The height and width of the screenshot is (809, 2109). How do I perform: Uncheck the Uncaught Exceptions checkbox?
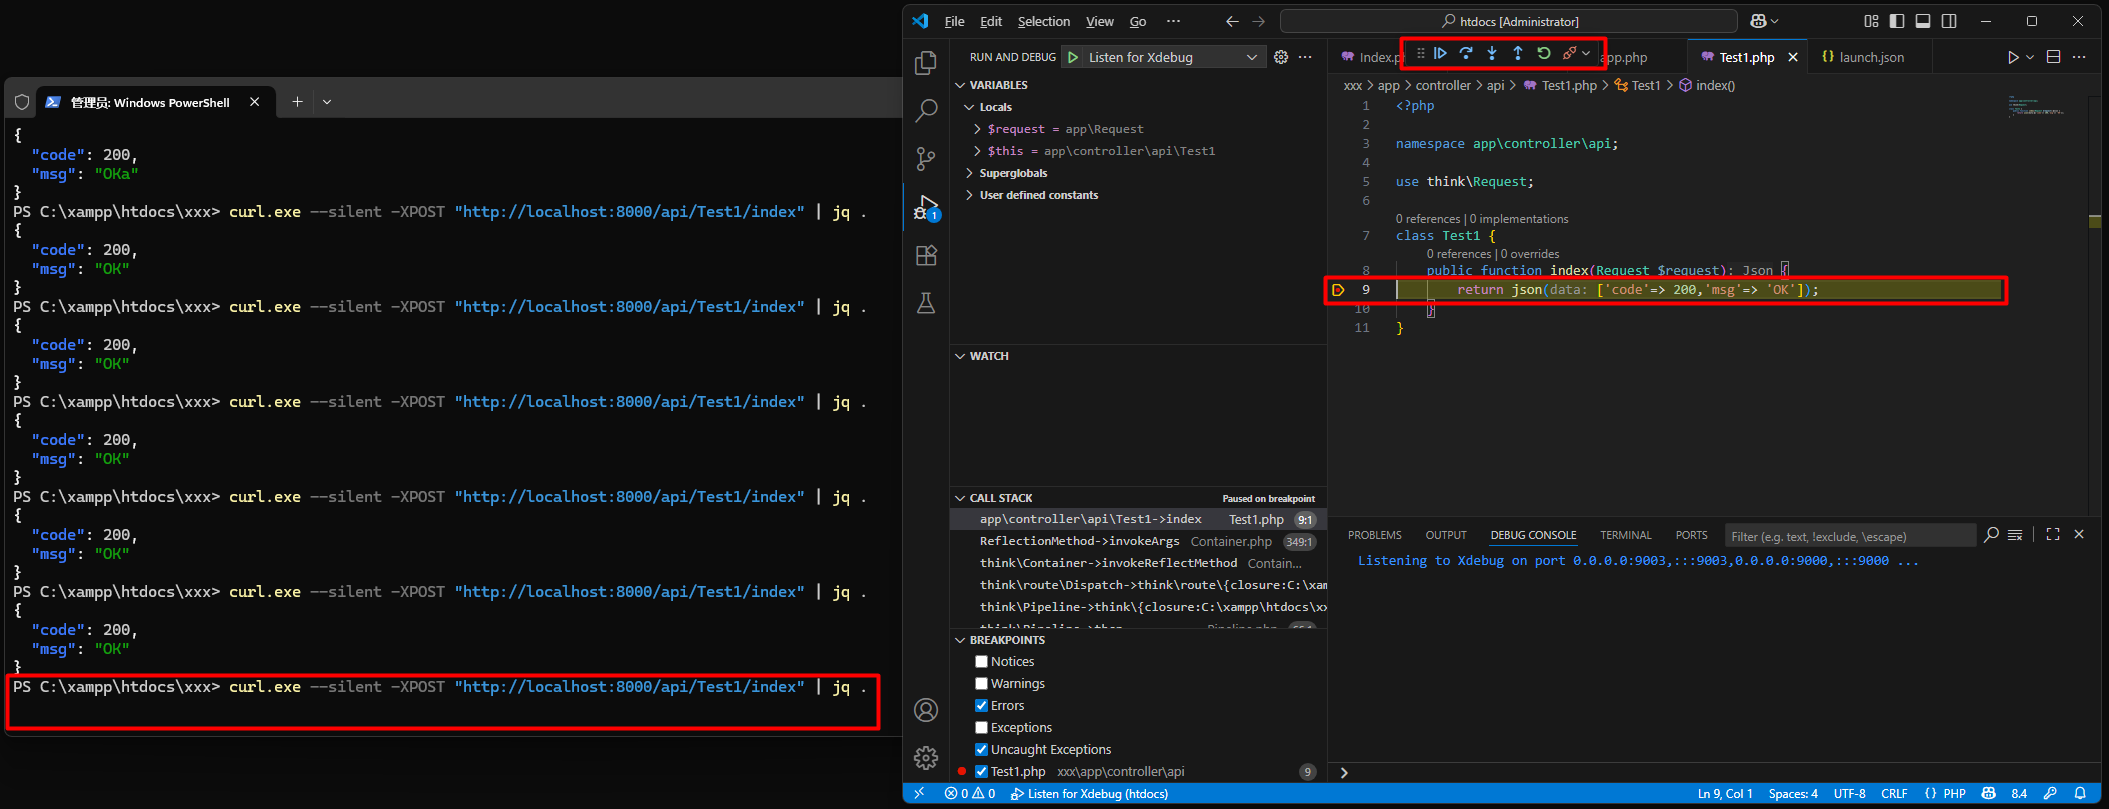point(982,750)
